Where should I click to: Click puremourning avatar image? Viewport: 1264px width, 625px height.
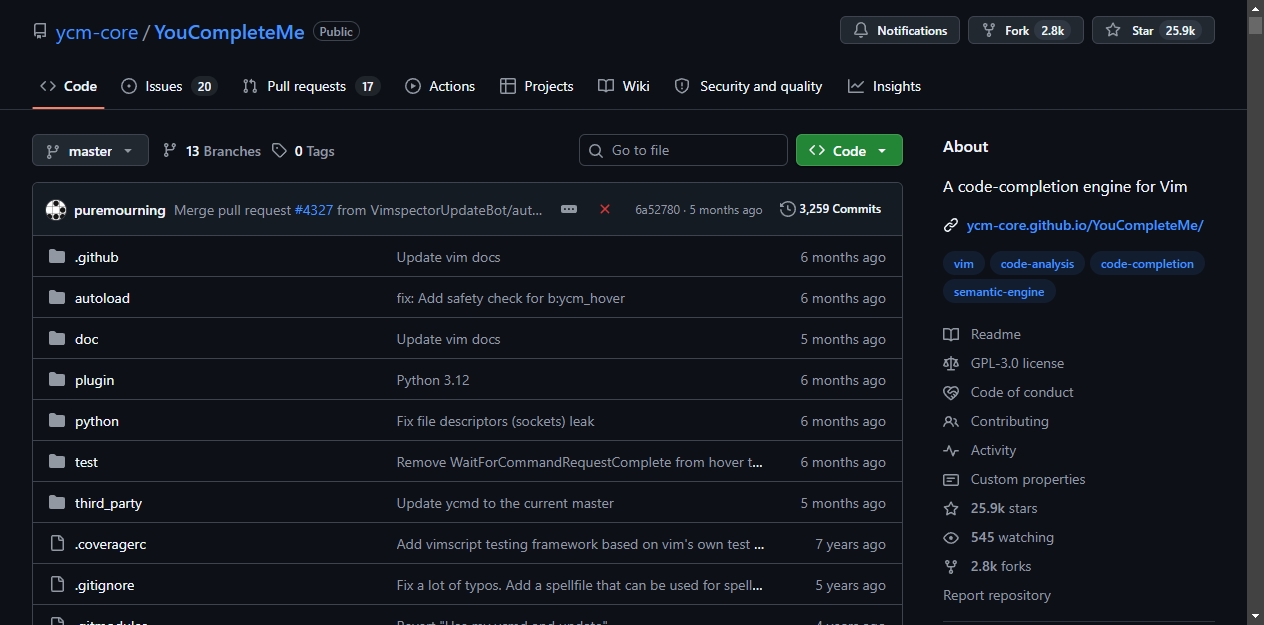click(x=56, y=210)
